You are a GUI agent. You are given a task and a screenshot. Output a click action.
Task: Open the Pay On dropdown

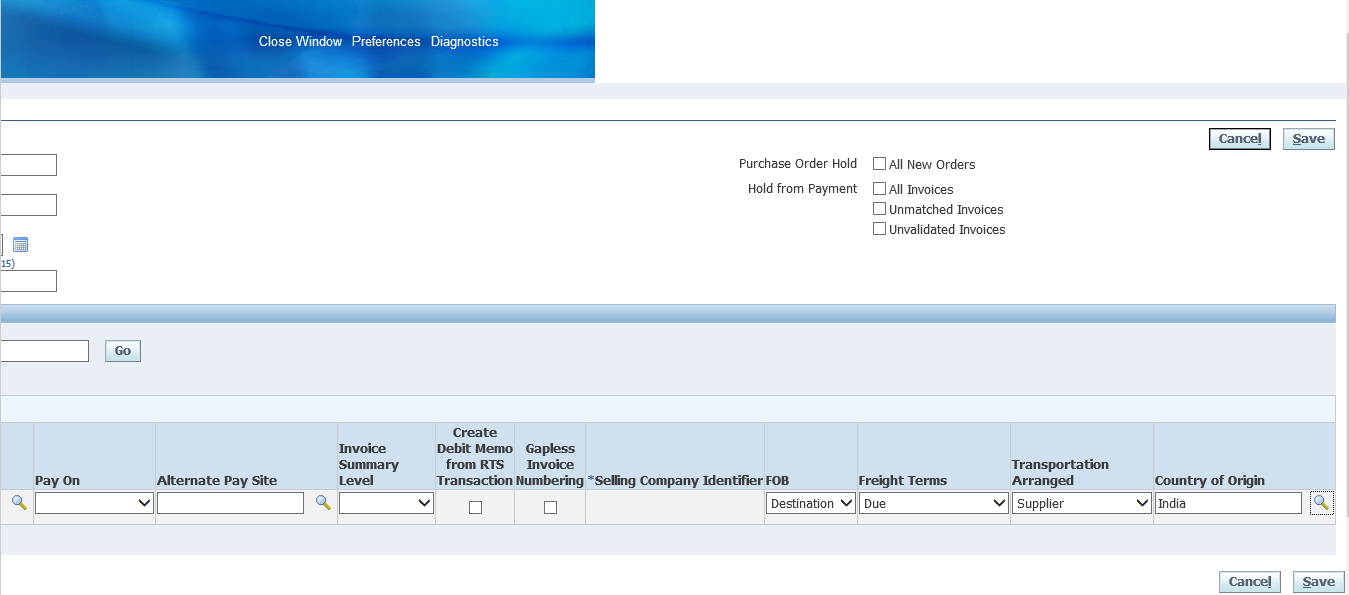94,504
